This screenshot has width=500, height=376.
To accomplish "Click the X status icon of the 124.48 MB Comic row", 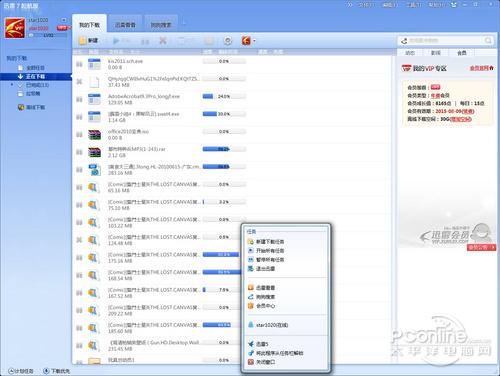I will click(79, 240).
